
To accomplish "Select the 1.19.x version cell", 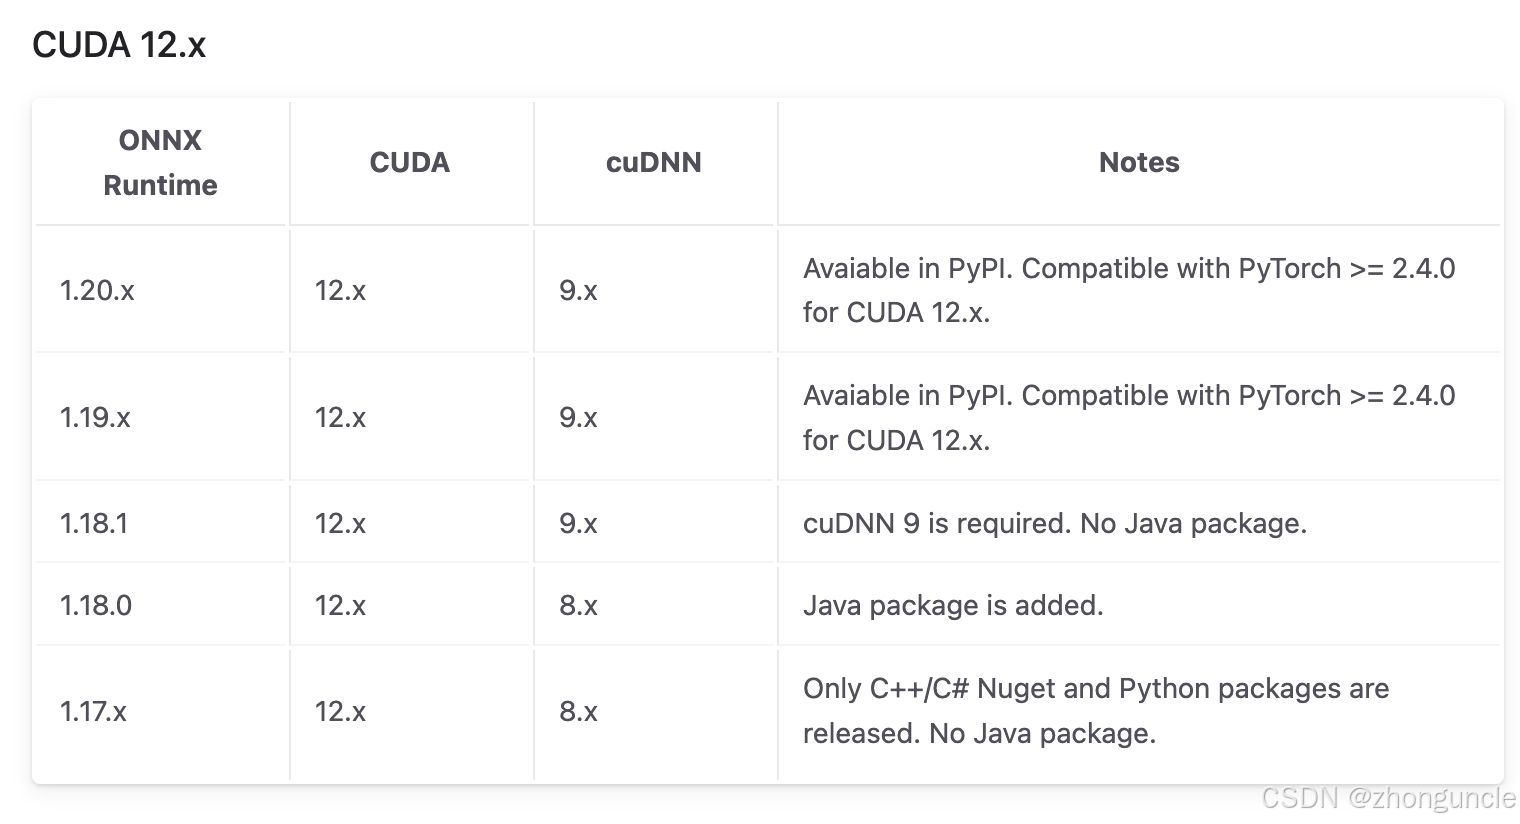I will click(95, 417).
